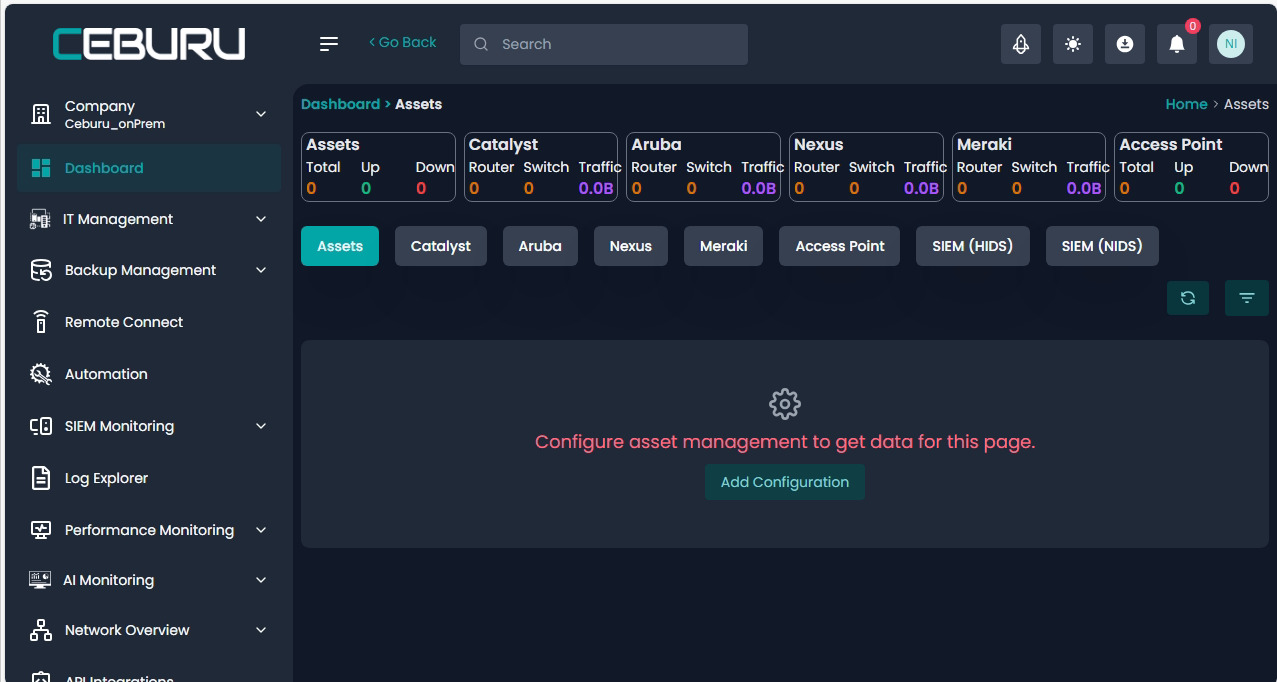Focus the Search input field
Viewport: 1277px width, 682px height.
coord(604,44)
